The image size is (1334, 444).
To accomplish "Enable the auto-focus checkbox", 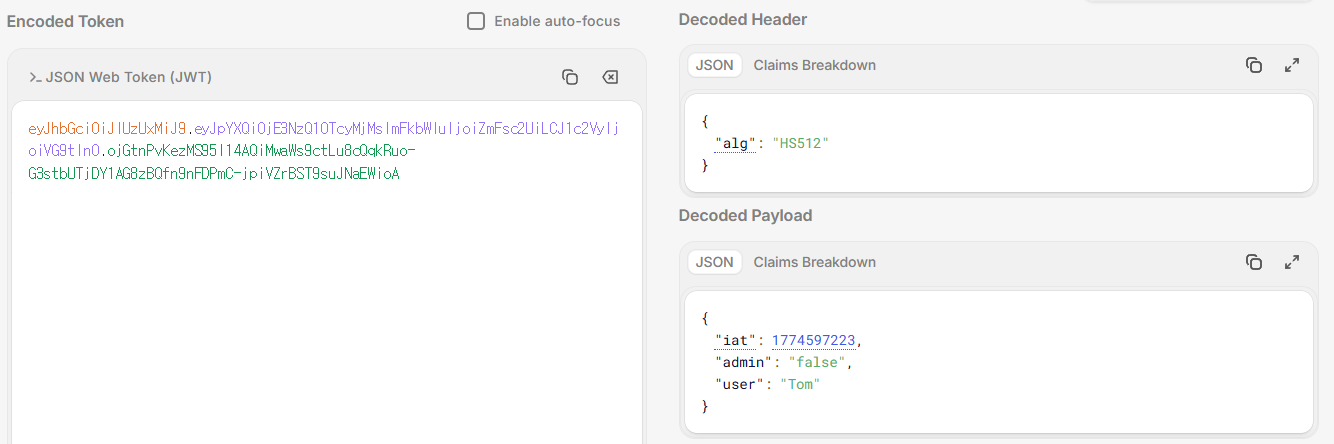I will pyautogui.click(x=476, y=21).
